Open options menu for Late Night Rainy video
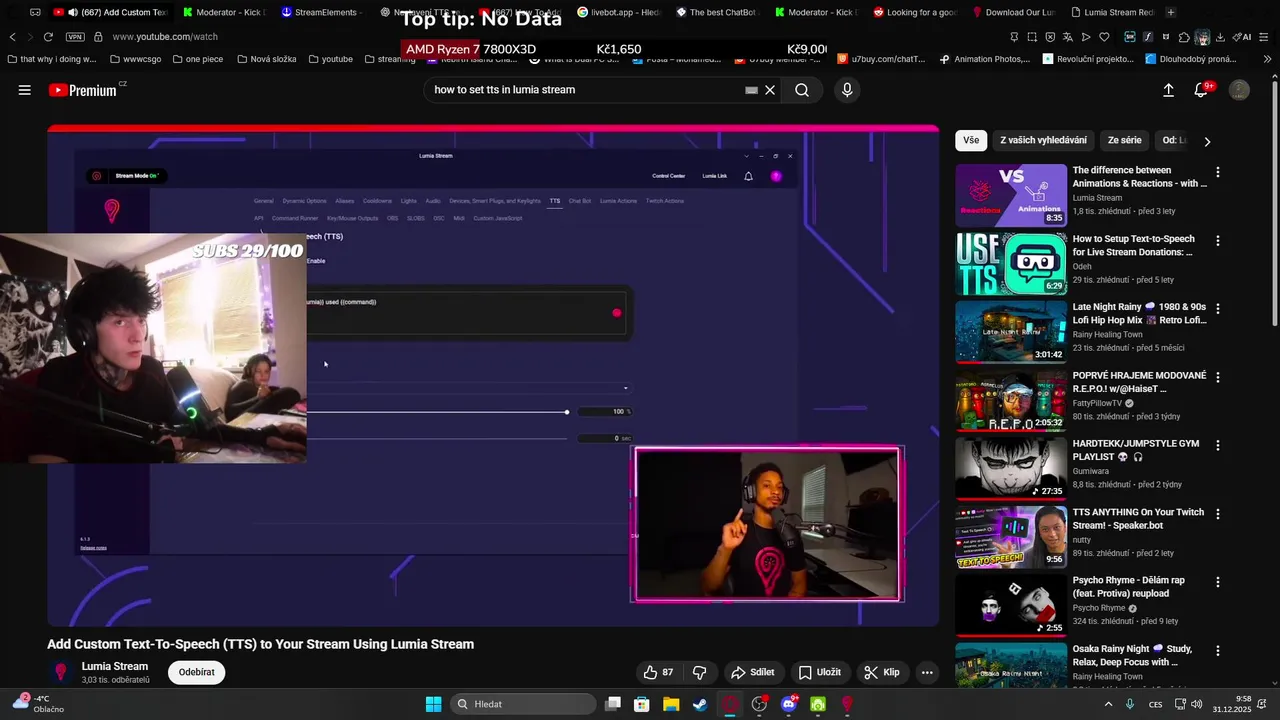Viewport: 1280px width, 720px height. tap(1217, 309)
